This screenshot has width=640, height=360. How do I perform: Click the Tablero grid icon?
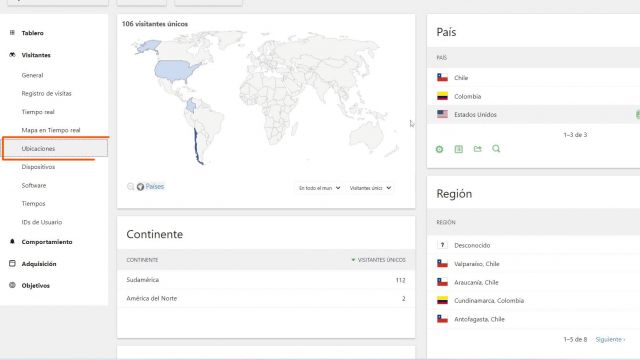[12, 33]
